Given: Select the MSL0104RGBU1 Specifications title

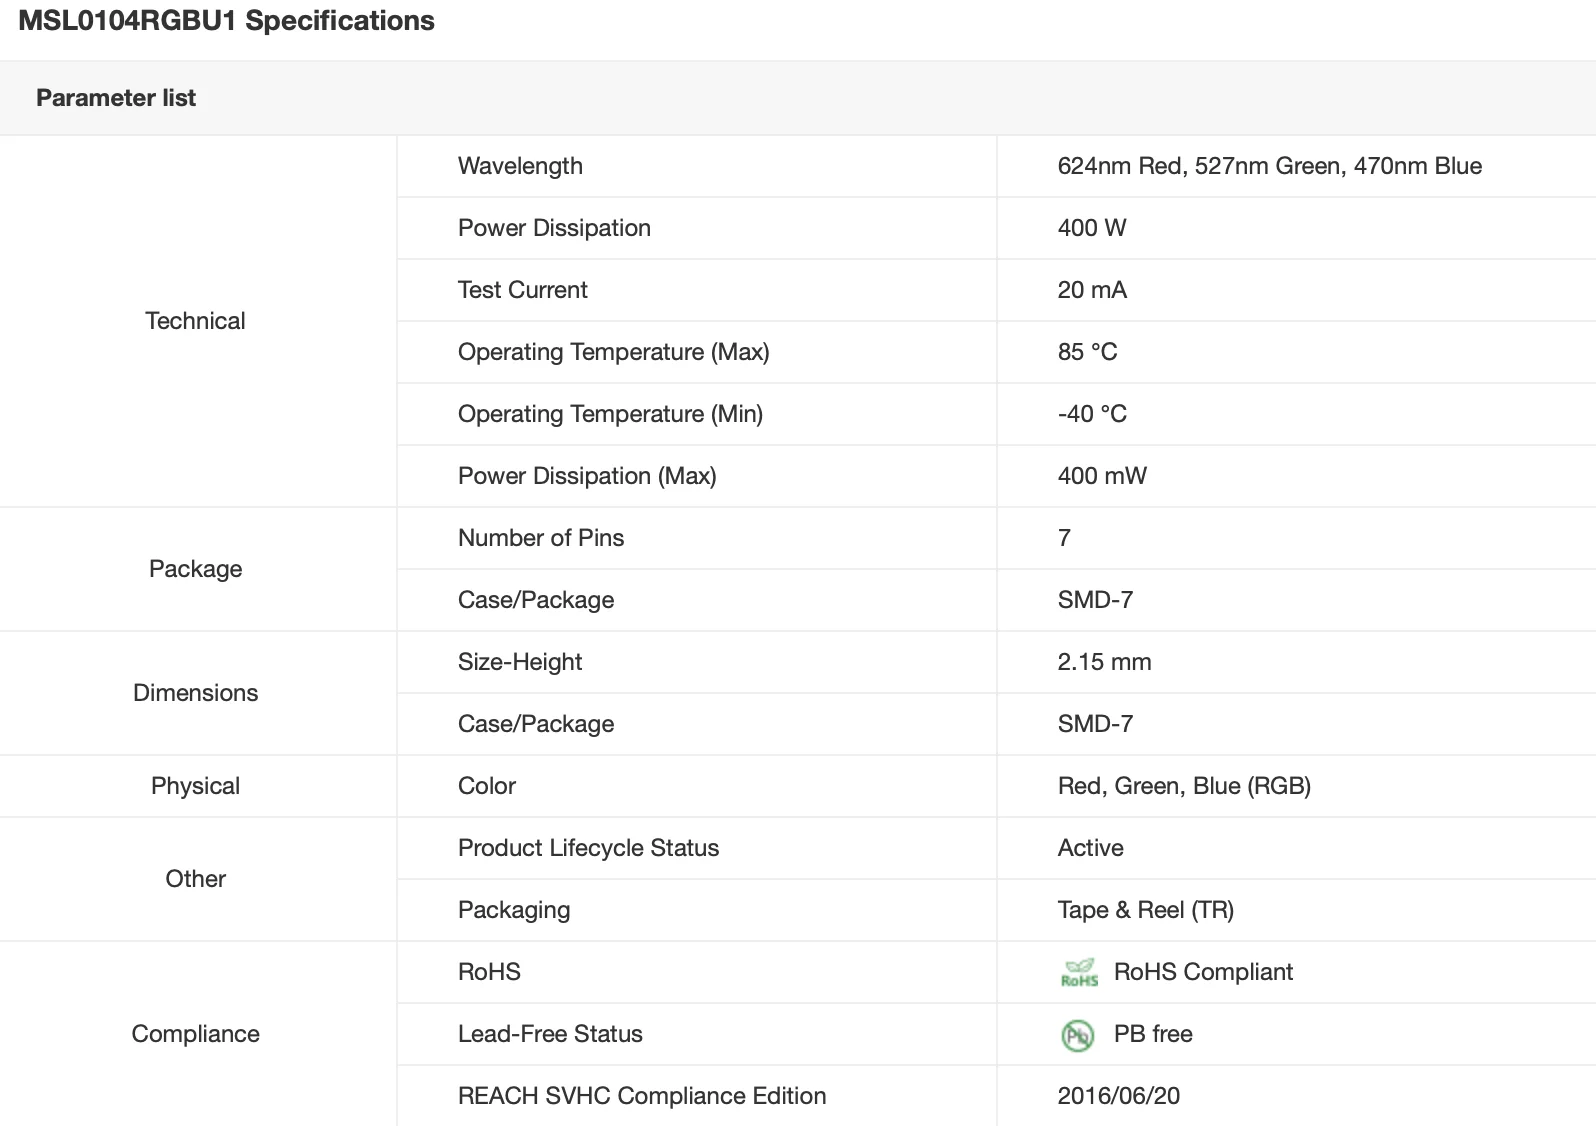Looking at the screenshot, I should [227, 21].
